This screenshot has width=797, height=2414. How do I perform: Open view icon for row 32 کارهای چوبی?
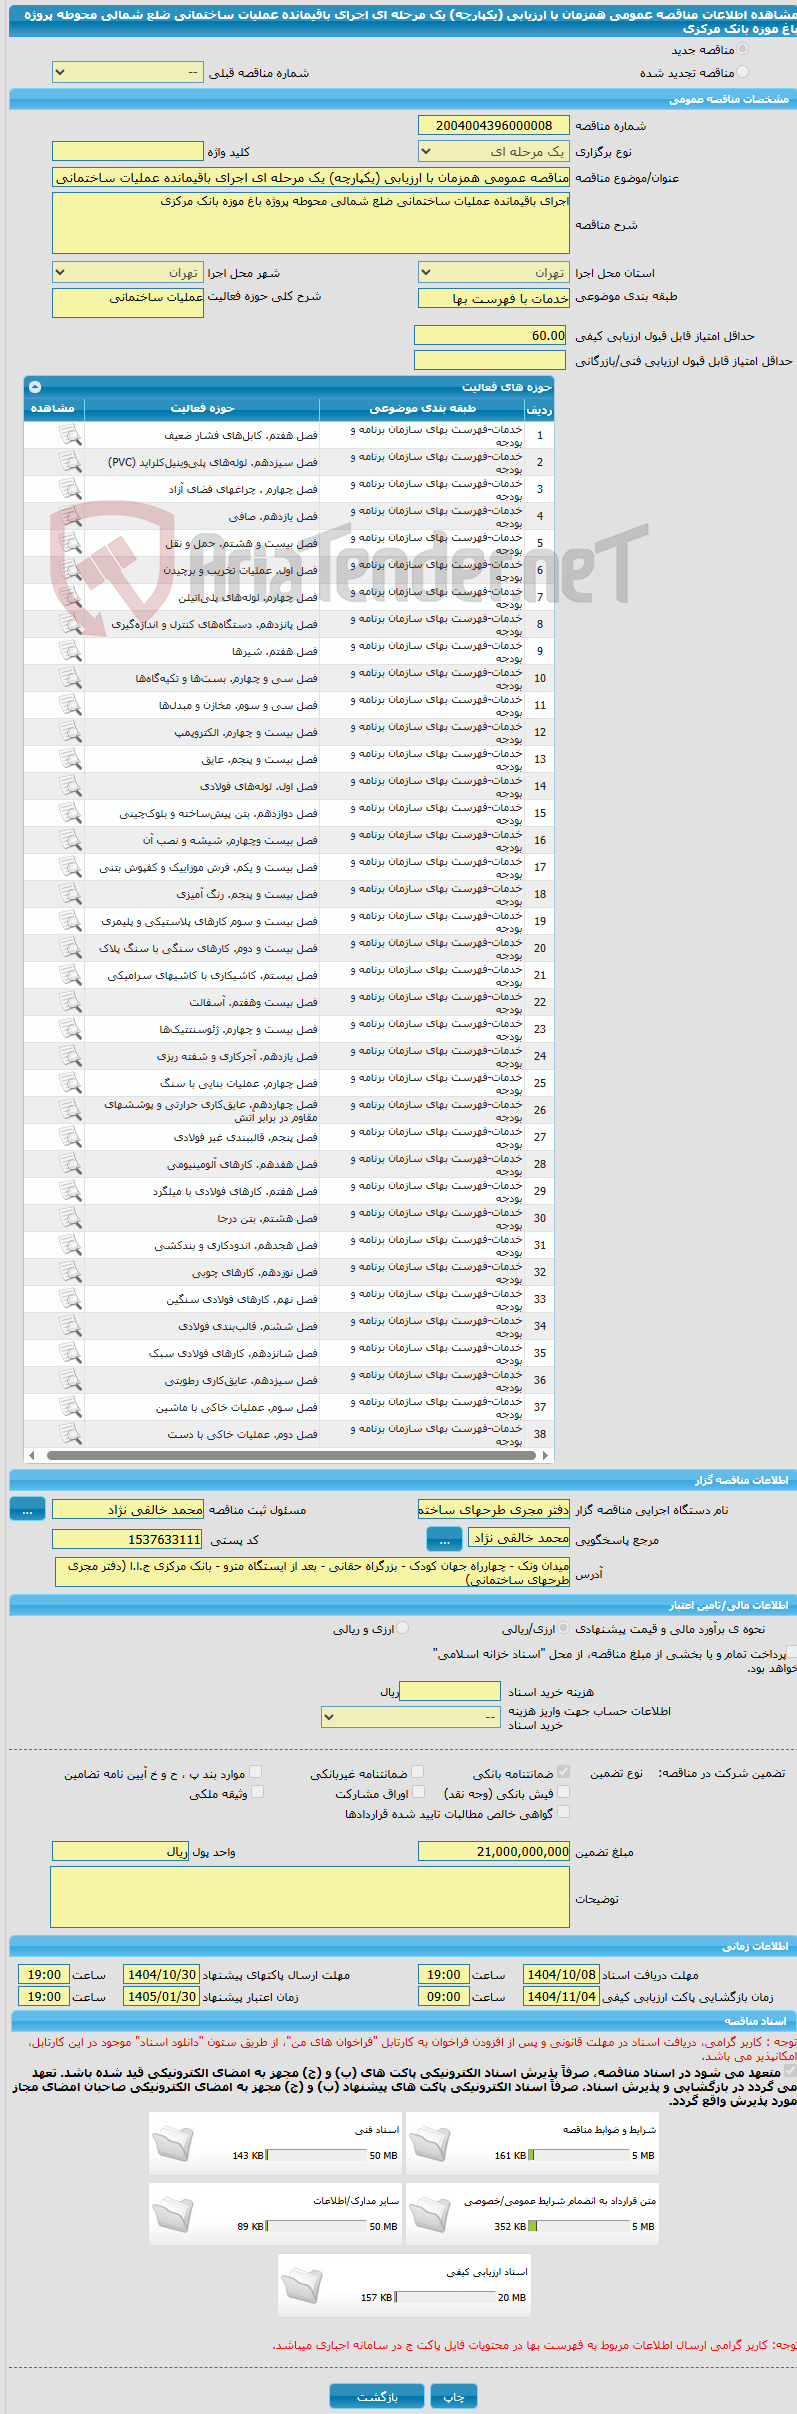point(70,1272)
